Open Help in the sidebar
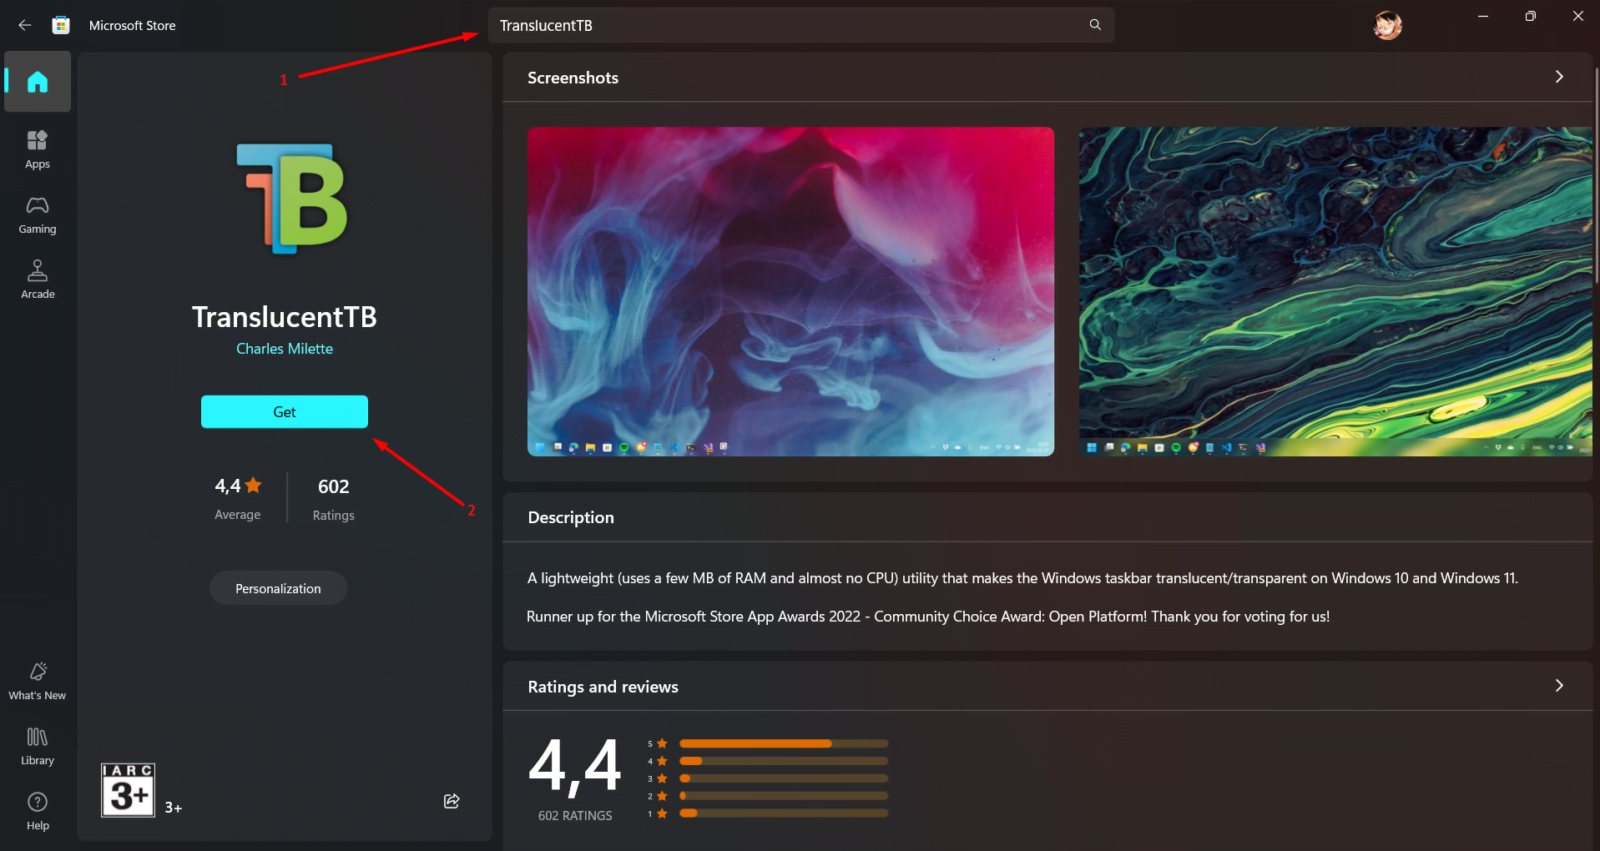 point(37,811)
